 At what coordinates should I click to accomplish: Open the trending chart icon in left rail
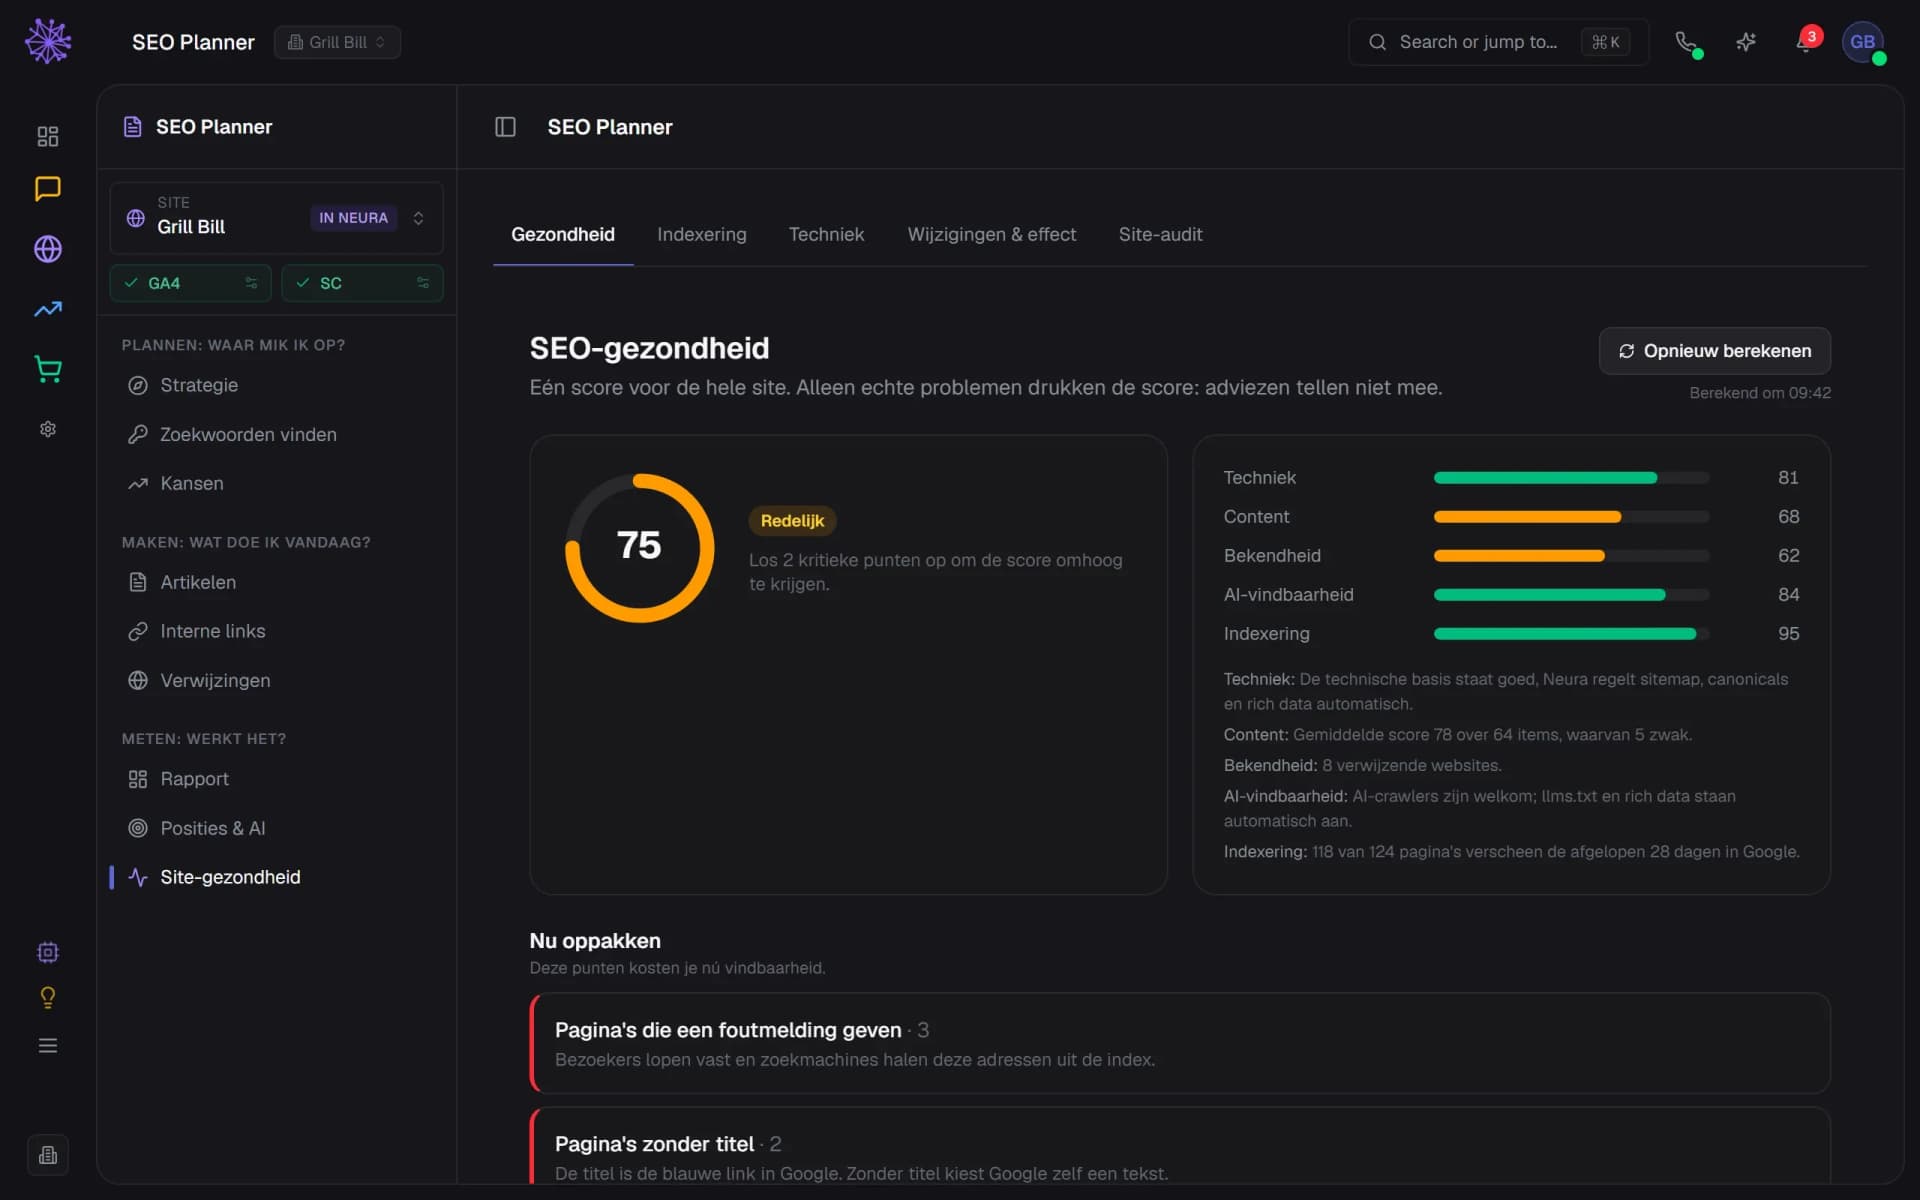click(48, 309)
